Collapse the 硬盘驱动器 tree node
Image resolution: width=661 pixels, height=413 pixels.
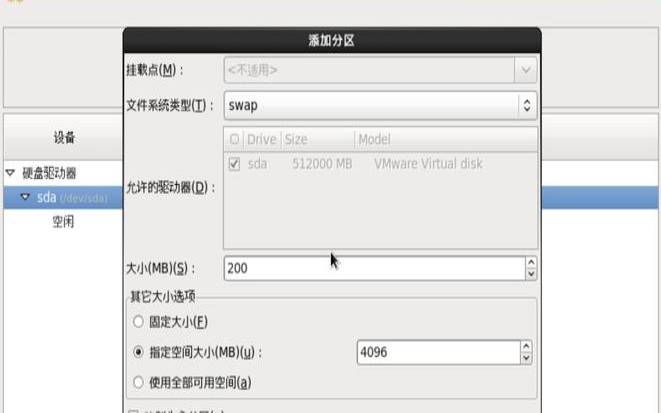[11, 172]
